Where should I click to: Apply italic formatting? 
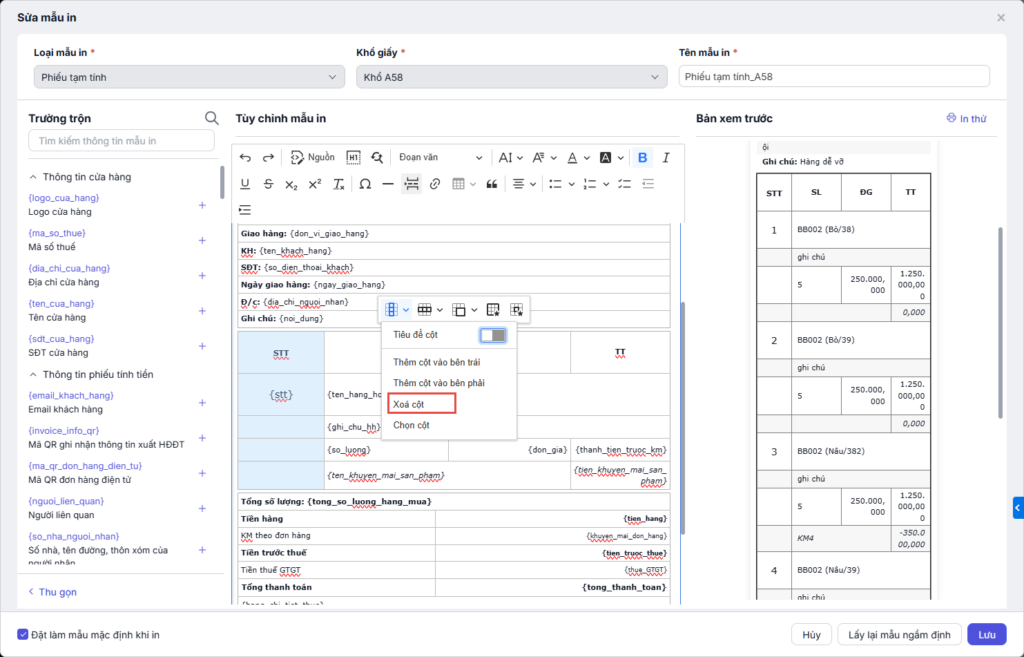(666, 158)
